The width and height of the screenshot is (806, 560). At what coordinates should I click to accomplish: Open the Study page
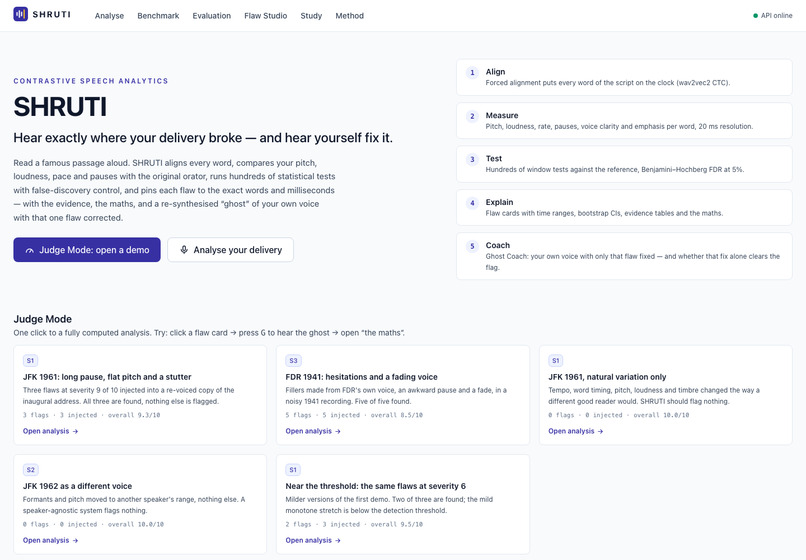(x=311, y=16)
